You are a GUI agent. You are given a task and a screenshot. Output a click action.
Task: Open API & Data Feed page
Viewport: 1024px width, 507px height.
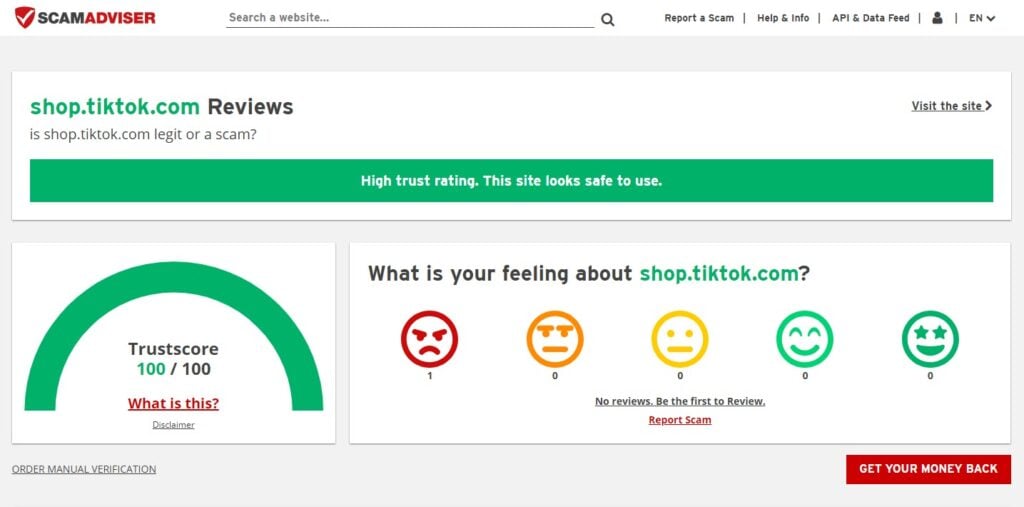pos(871,18)
